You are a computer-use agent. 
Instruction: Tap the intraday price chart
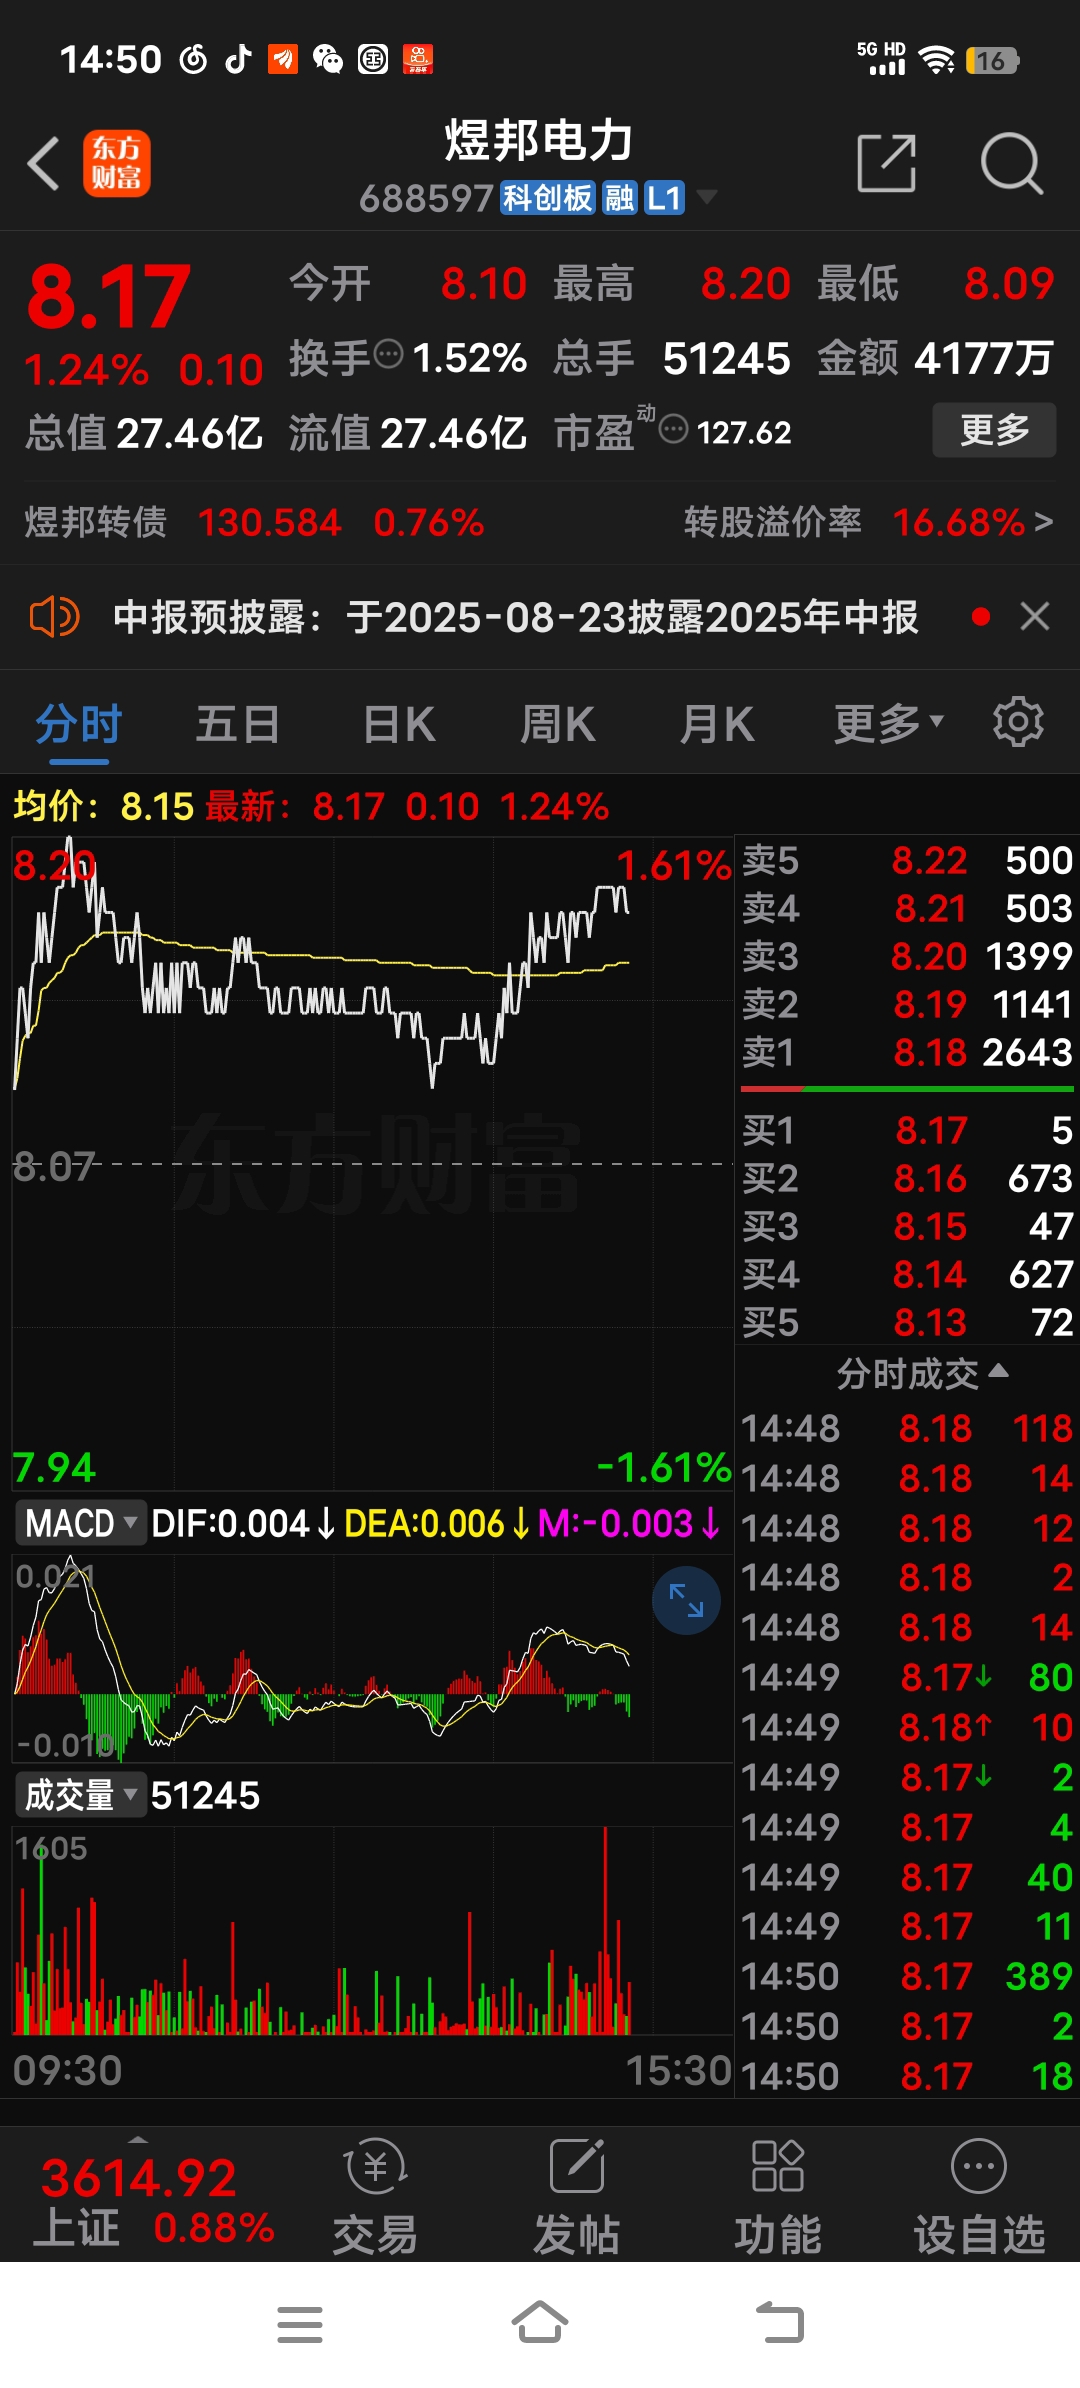[372, 1162]
